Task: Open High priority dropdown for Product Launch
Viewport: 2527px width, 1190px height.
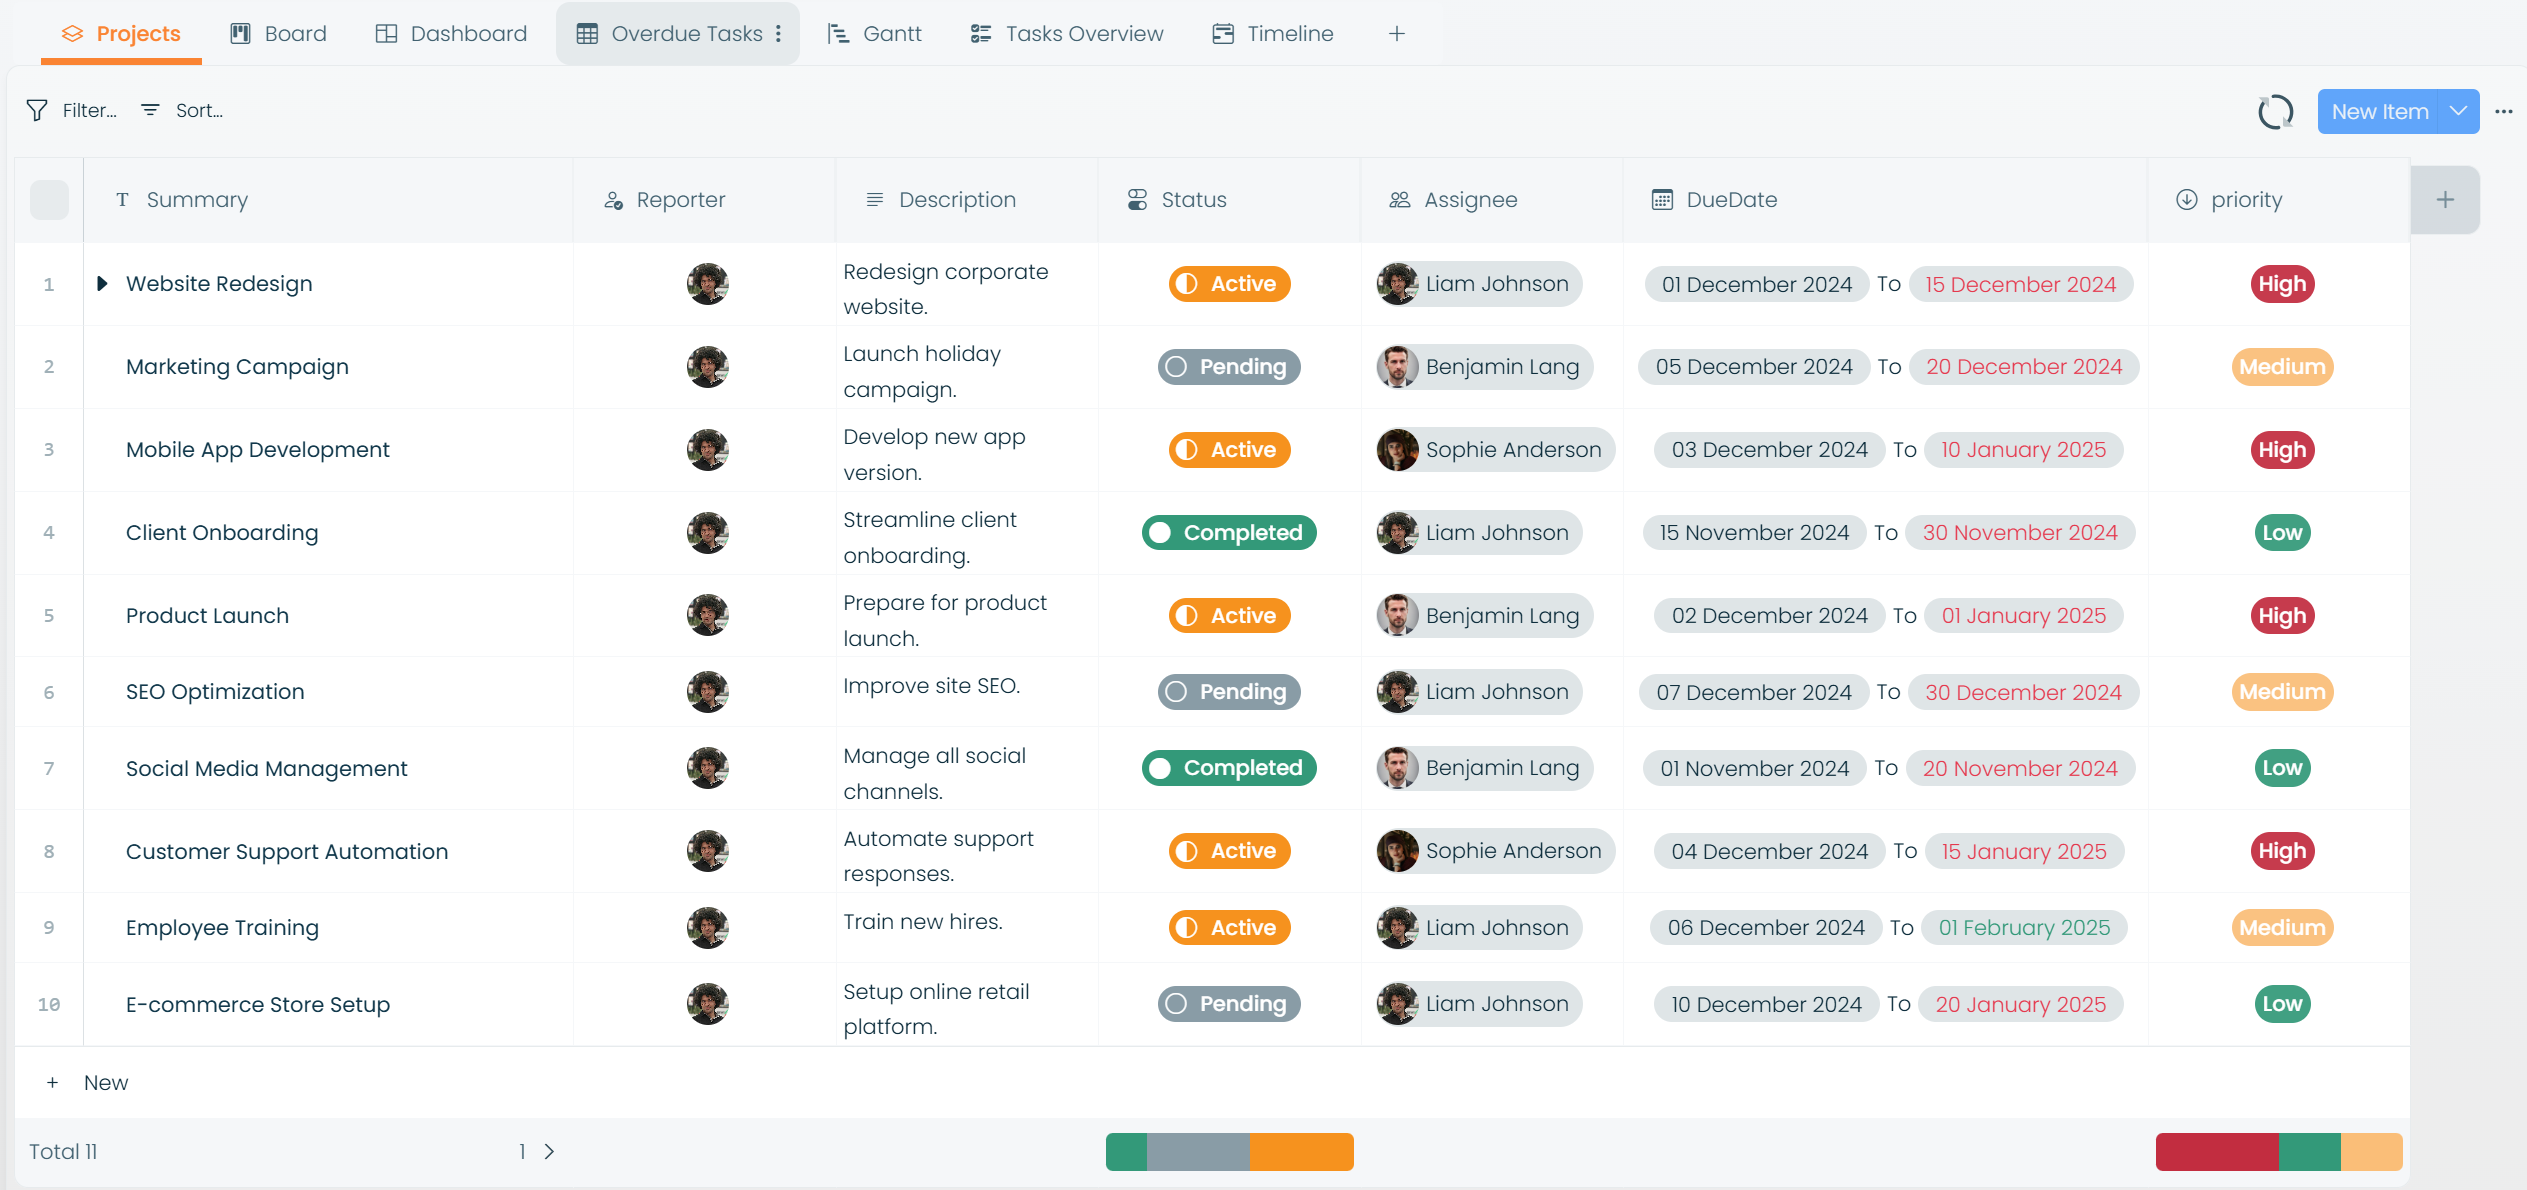Action: [2282, 616]
